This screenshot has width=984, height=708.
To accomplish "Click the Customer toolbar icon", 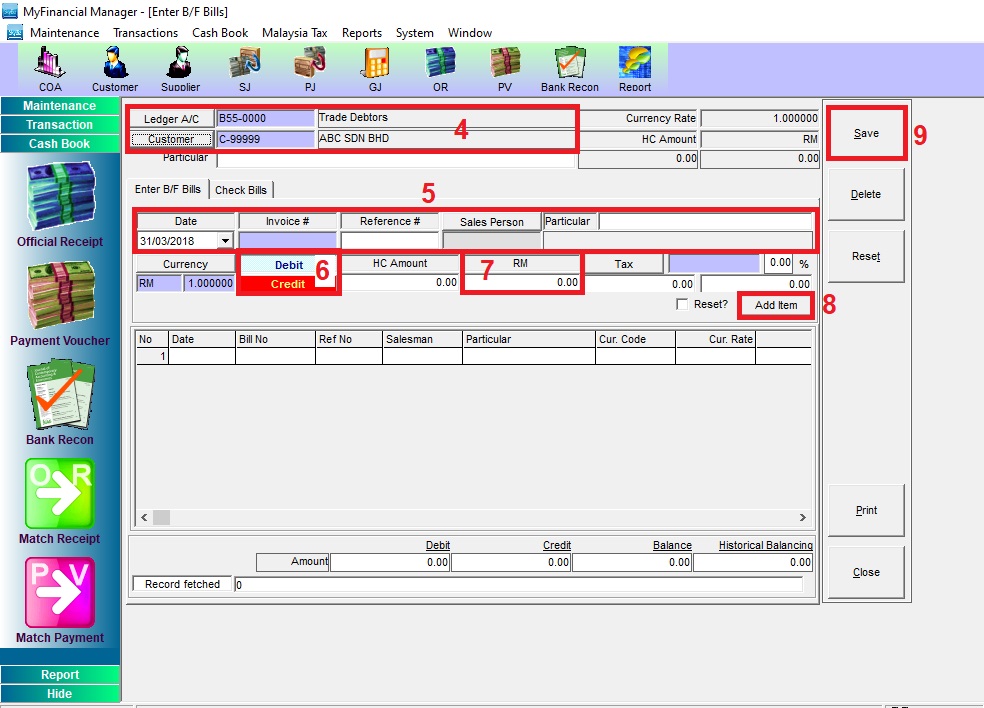I will coord(115,68).
